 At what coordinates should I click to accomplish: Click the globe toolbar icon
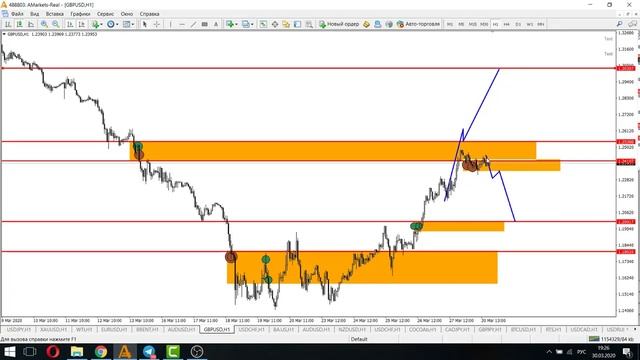[x=389, y=24]
